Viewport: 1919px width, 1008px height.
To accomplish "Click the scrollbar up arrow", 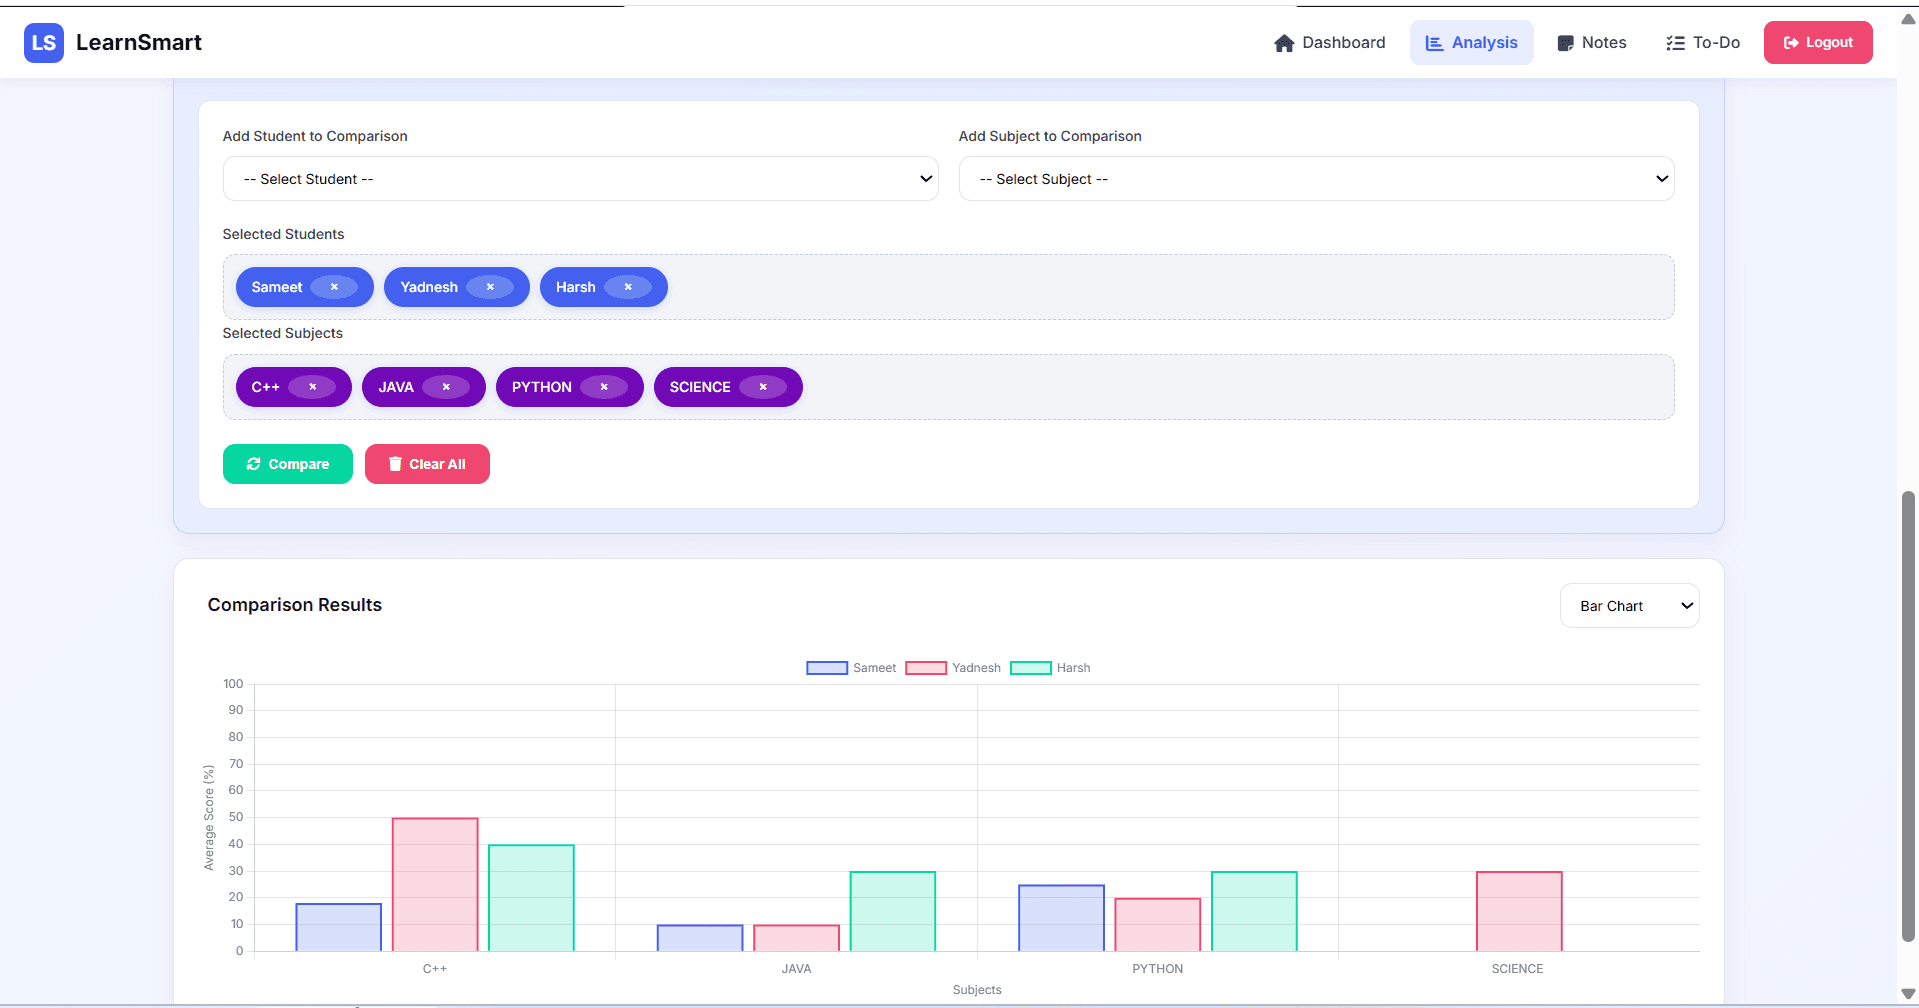I will [1908, 18].
